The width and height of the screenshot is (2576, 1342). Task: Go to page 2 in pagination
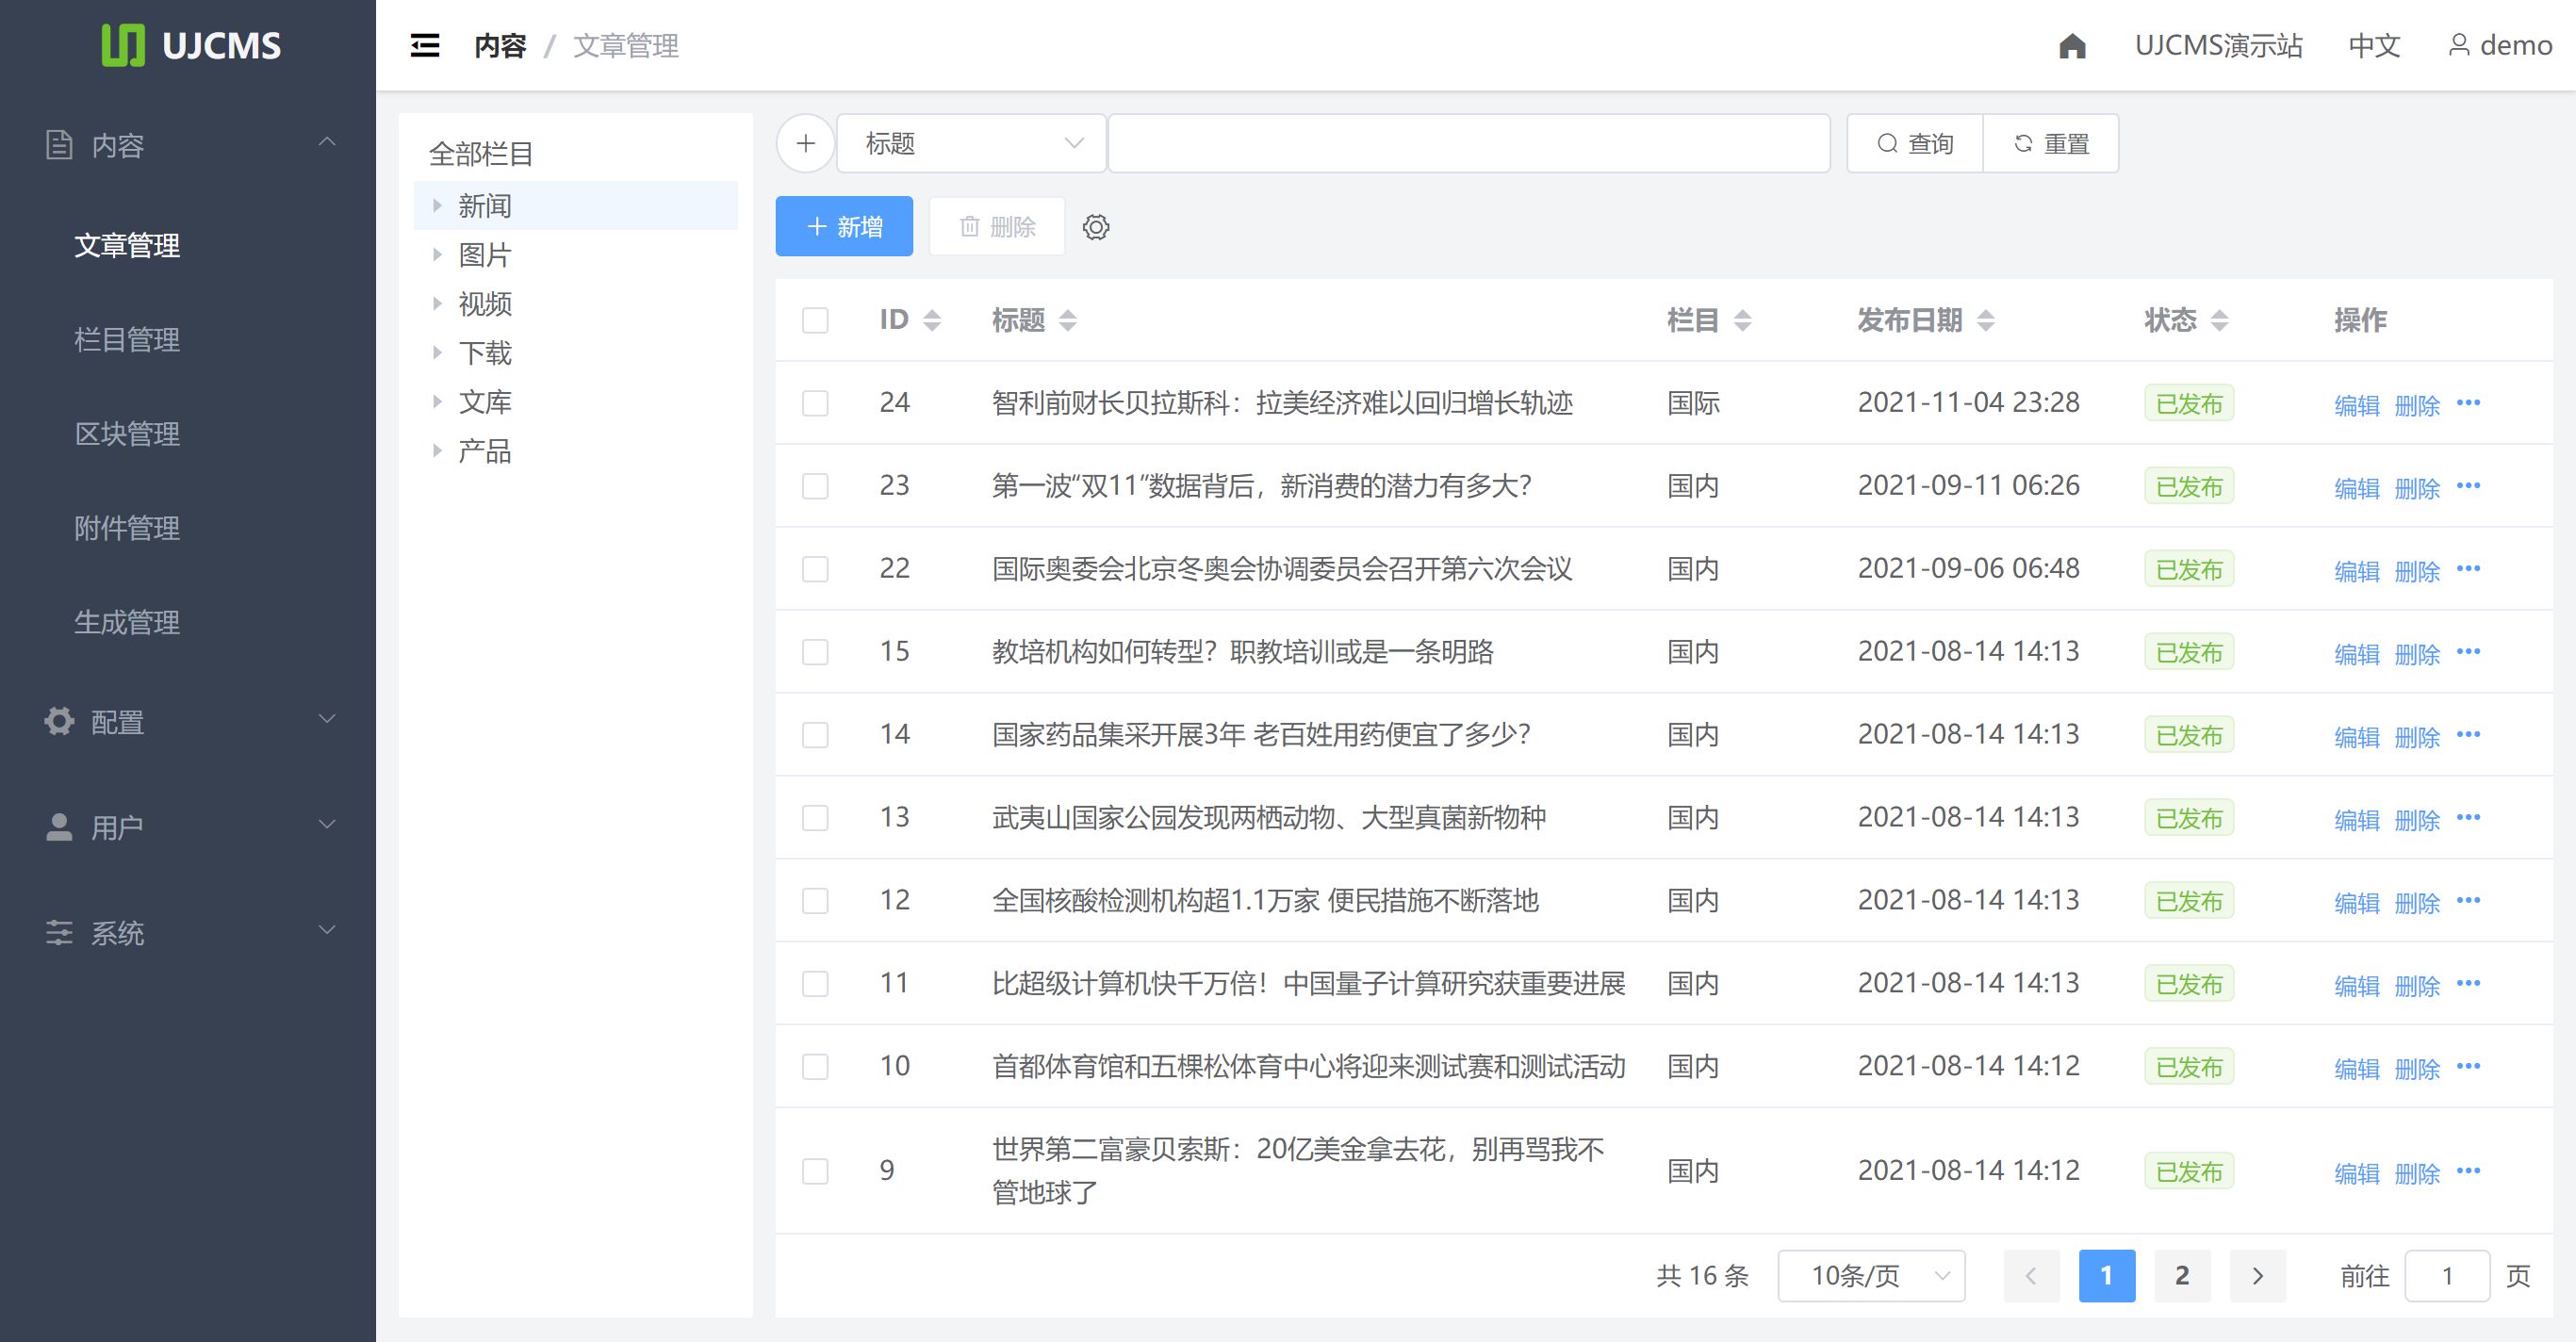pyautogui.click(x=2180, y=1275)
